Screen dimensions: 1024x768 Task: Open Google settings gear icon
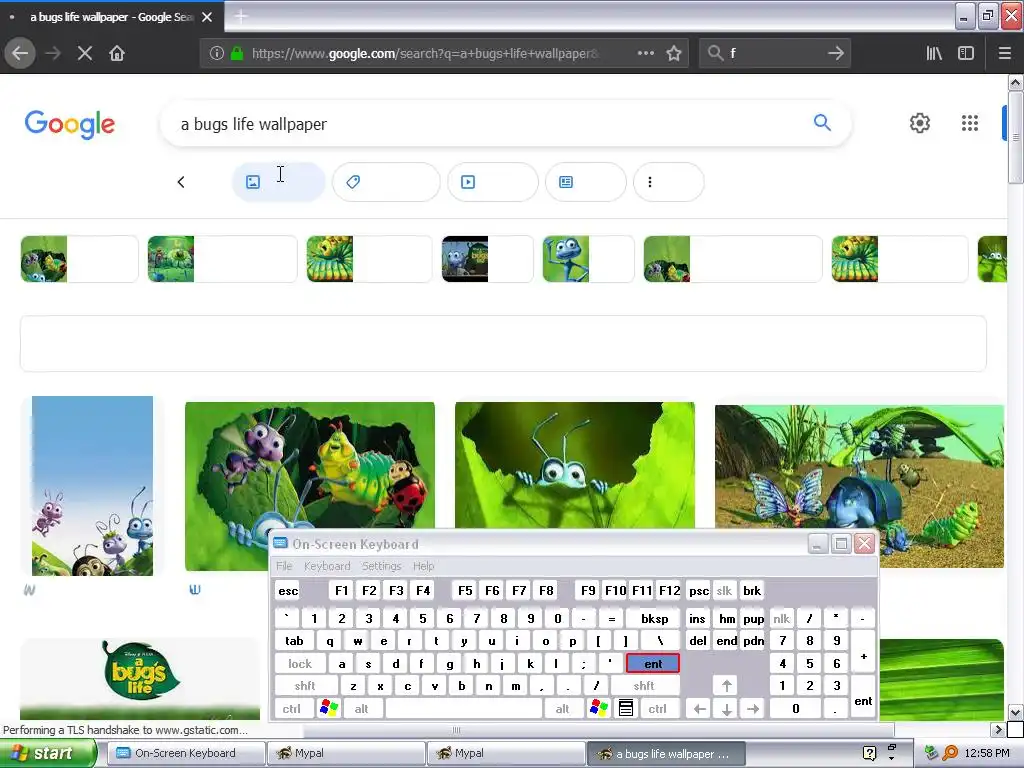click(x=920, y=123)
